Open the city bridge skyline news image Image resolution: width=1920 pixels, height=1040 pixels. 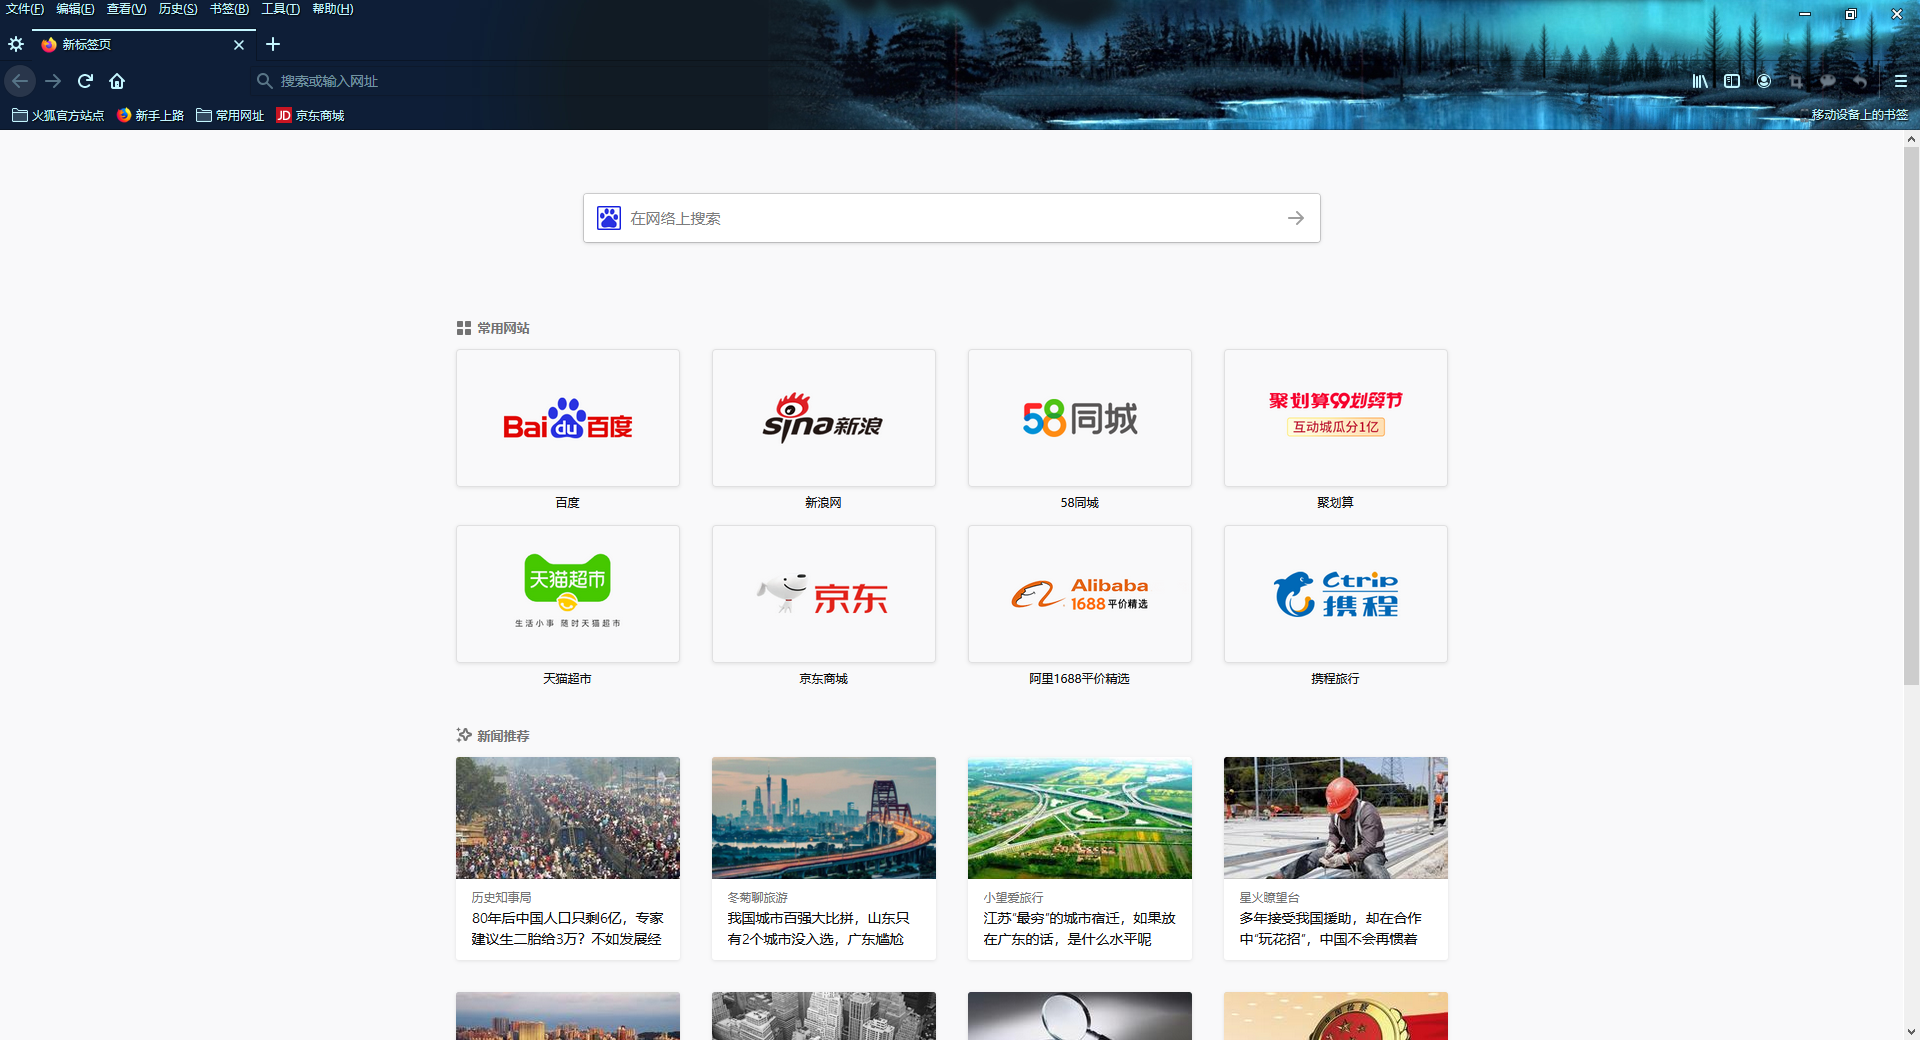click(x=824, y=818)
